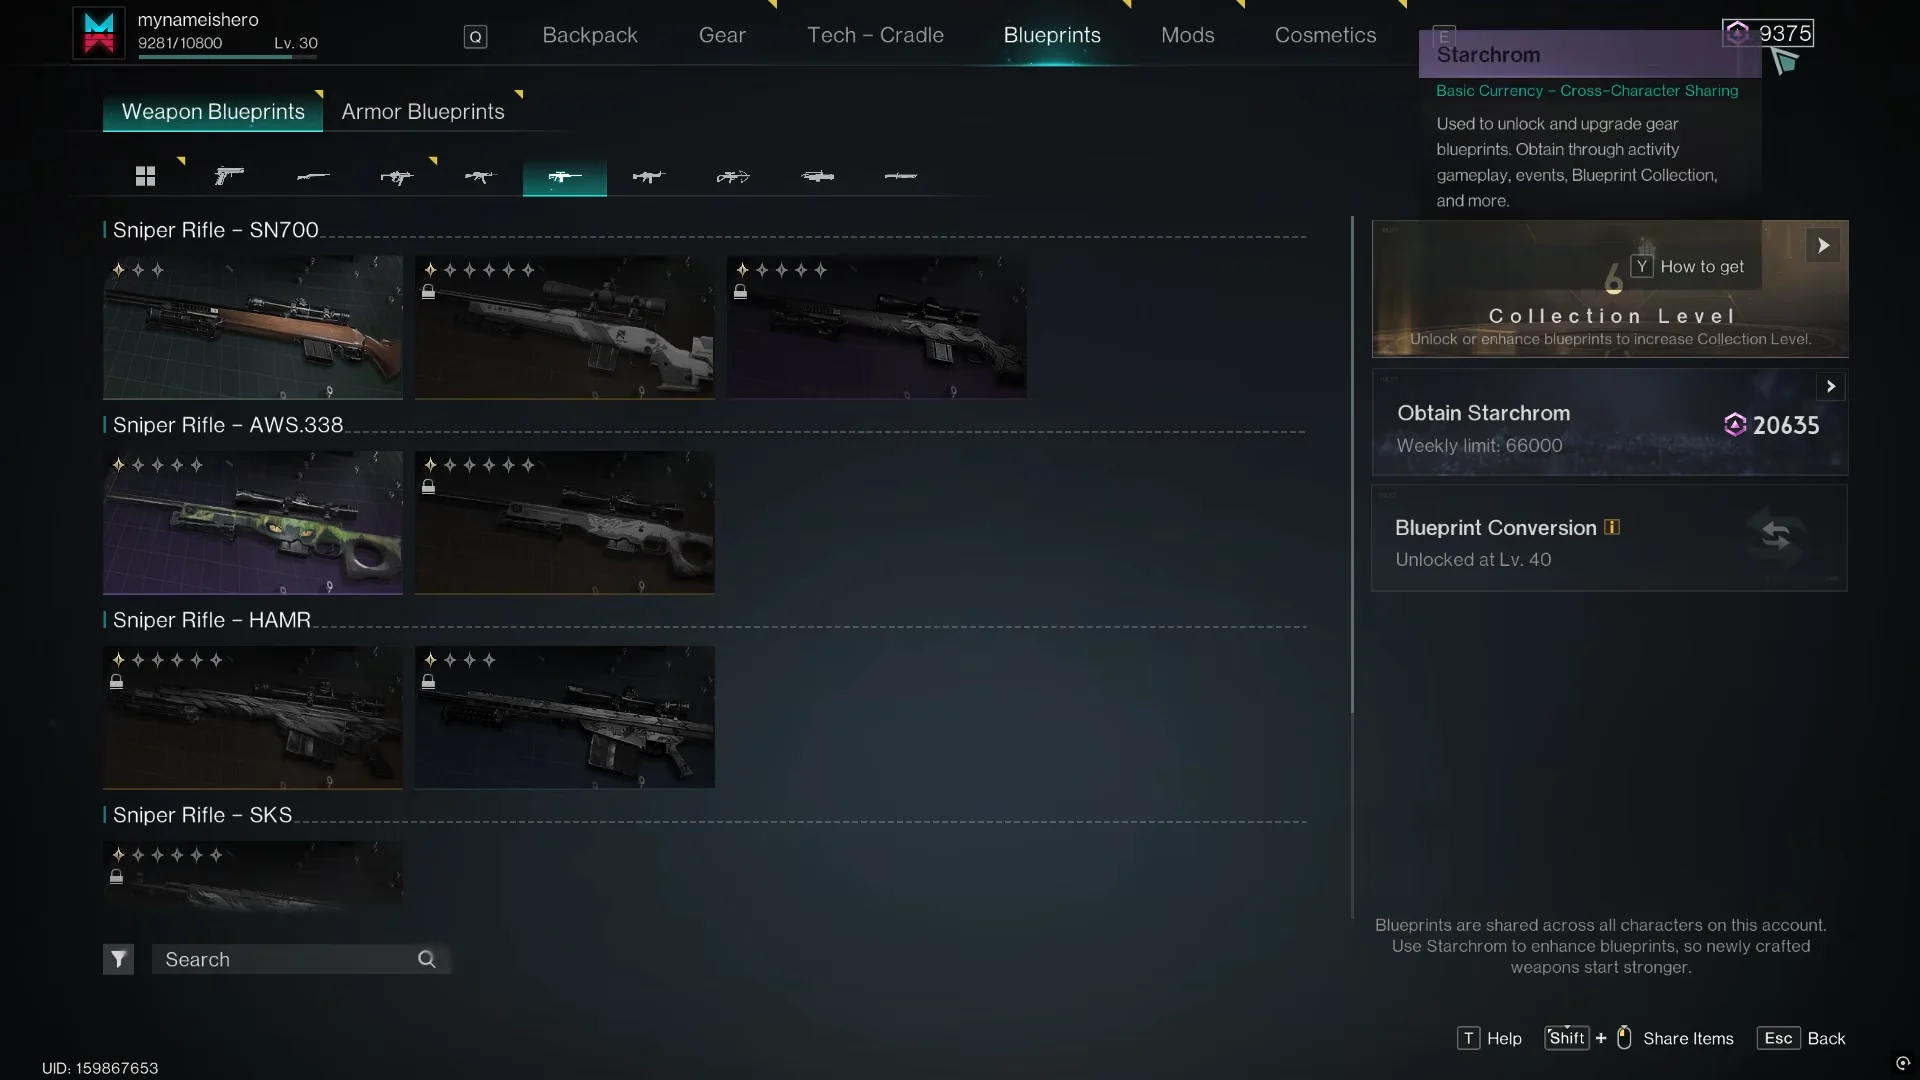Screen dimensions: 1920x1080
Task: Filter blueprints by assault rifle icon
Action: (481, 176)
